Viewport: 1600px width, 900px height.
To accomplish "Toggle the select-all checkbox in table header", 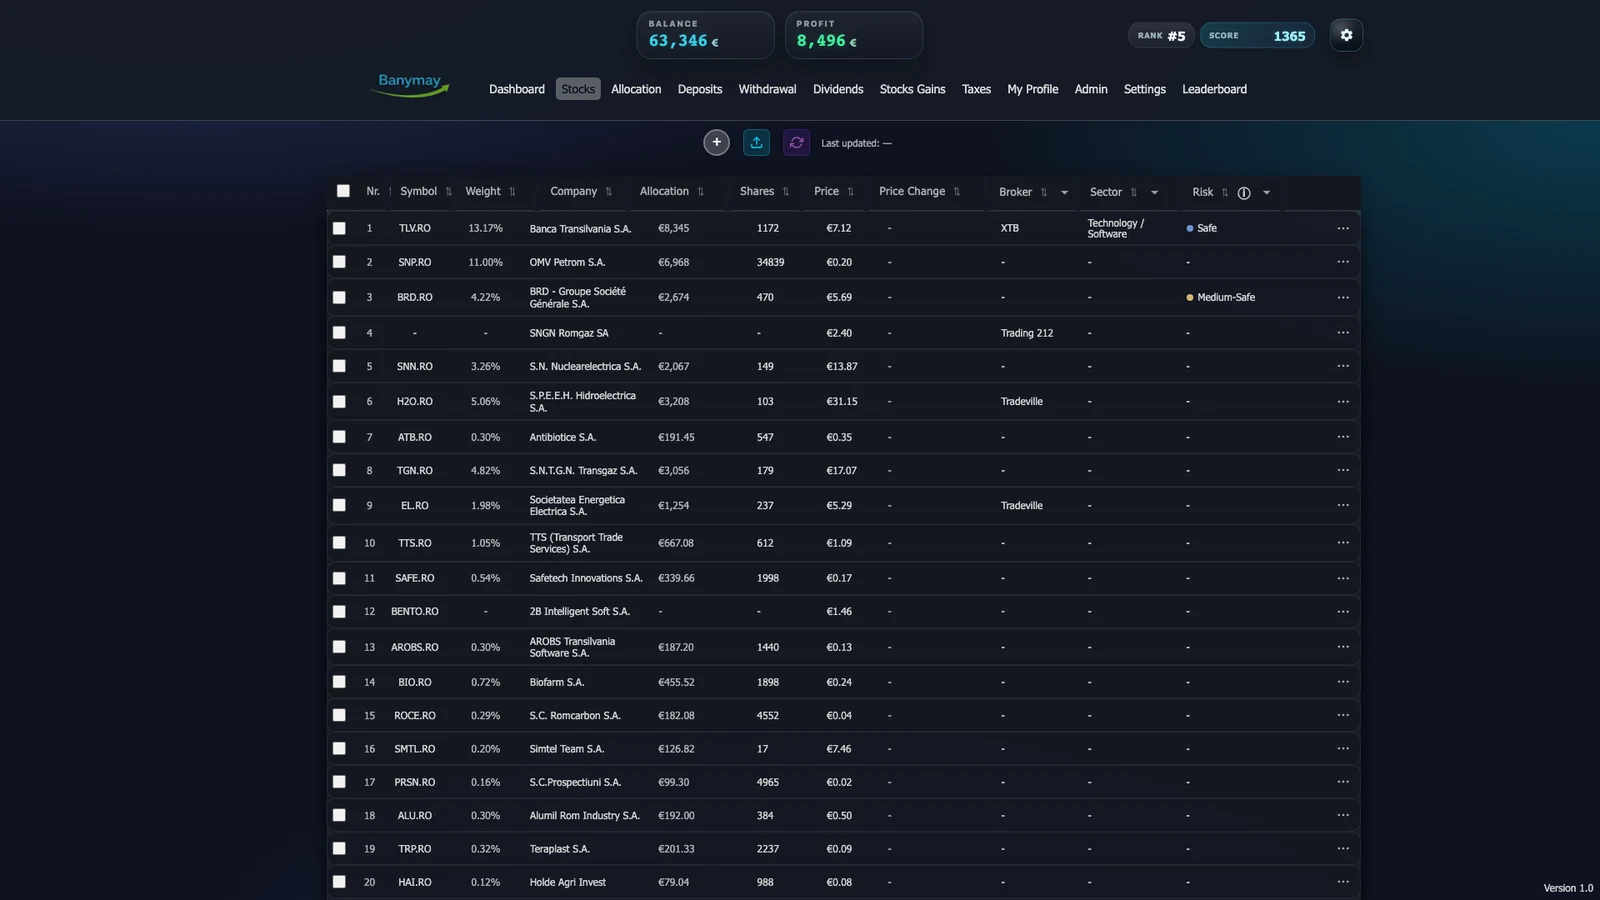I will click(x=343, y=191).
